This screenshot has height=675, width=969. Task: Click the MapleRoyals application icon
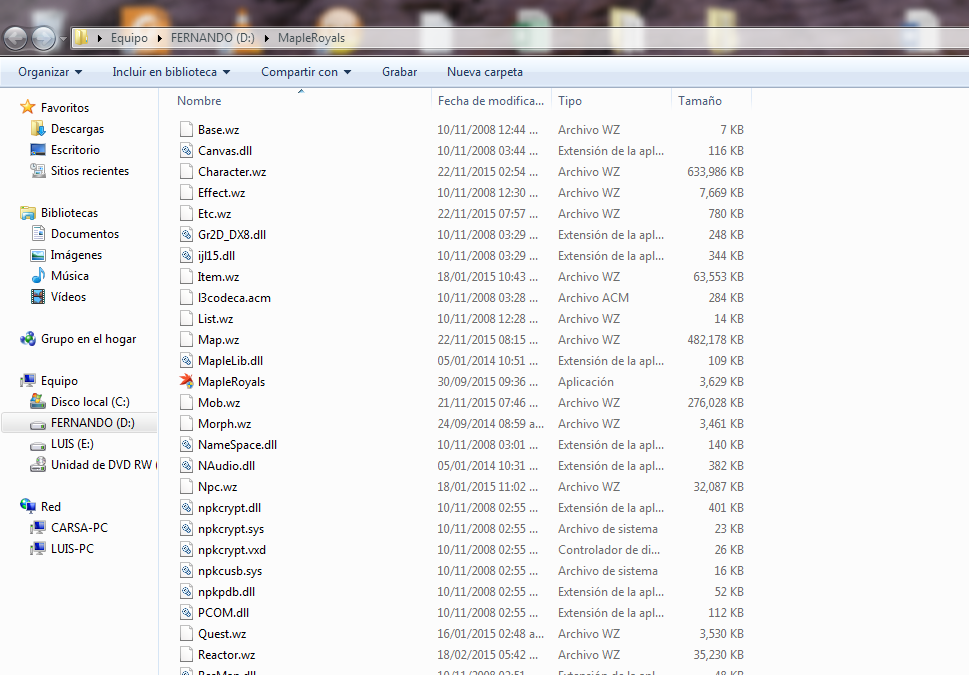[187, 381]
